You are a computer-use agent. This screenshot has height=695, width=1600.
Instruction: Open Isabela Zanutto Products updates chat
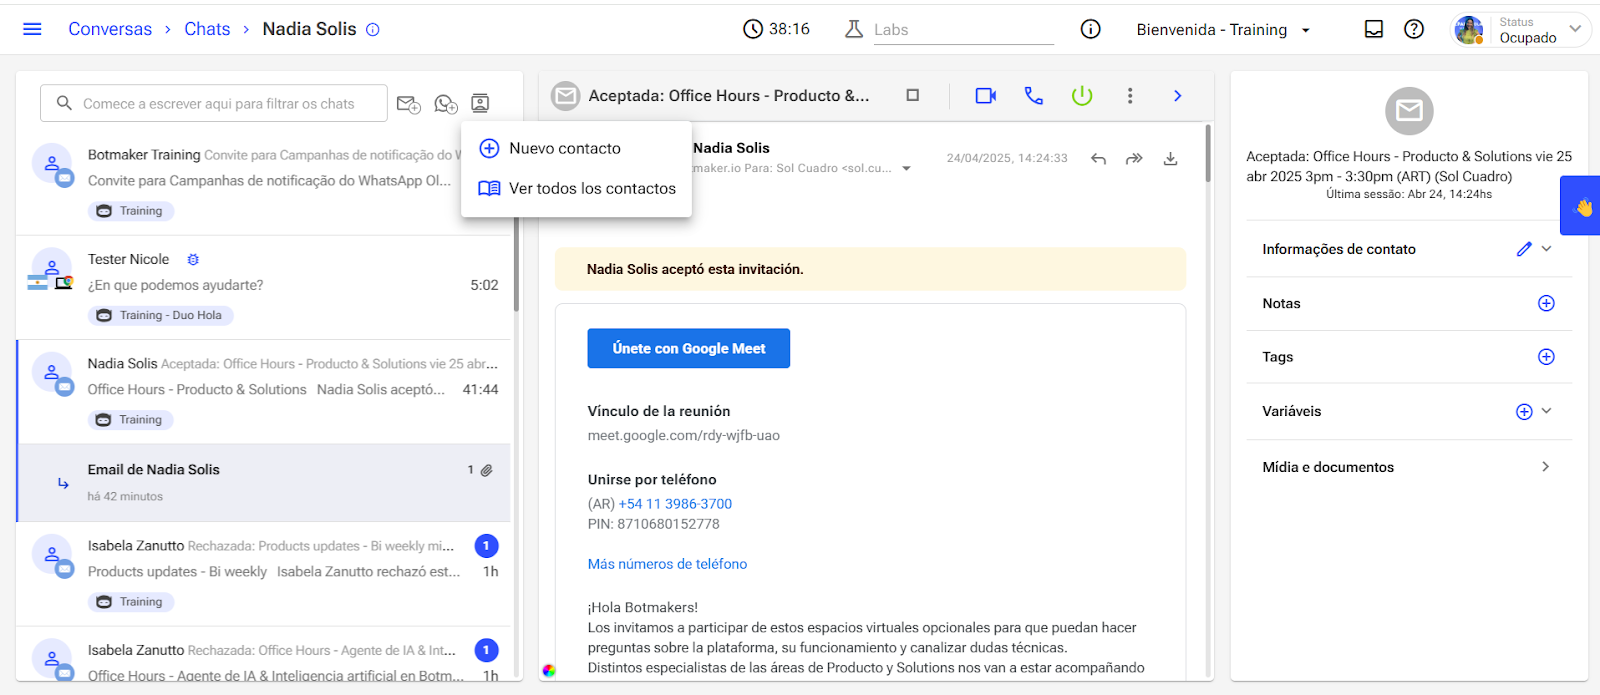(264, 574)
